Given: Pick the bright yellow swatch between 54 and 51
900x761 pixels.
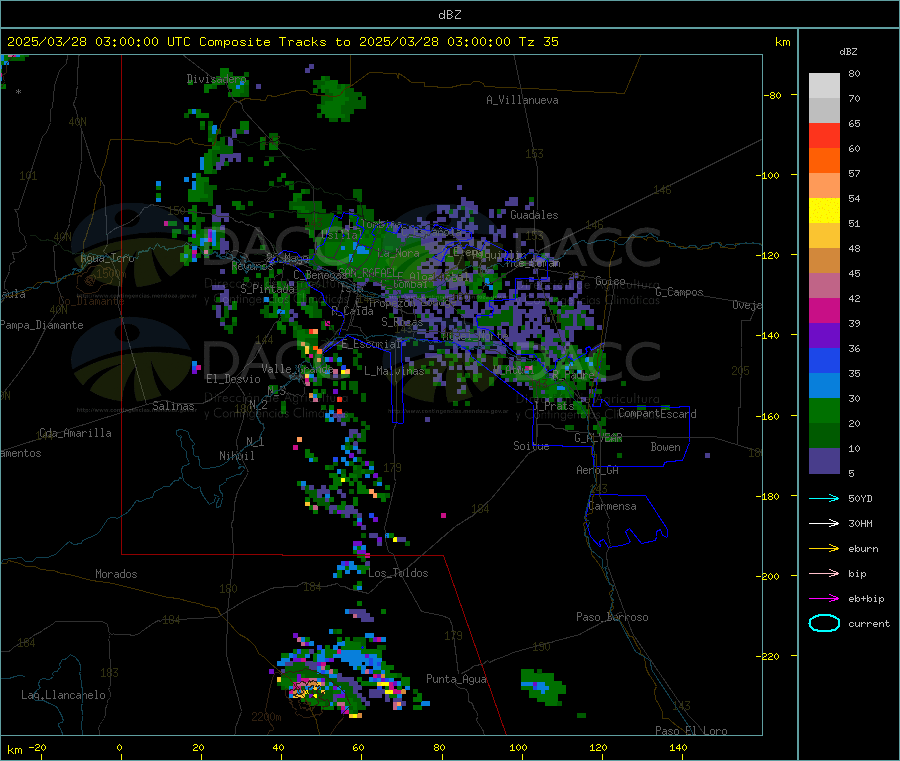Looking at the screenshot, I should pos(824,211).
